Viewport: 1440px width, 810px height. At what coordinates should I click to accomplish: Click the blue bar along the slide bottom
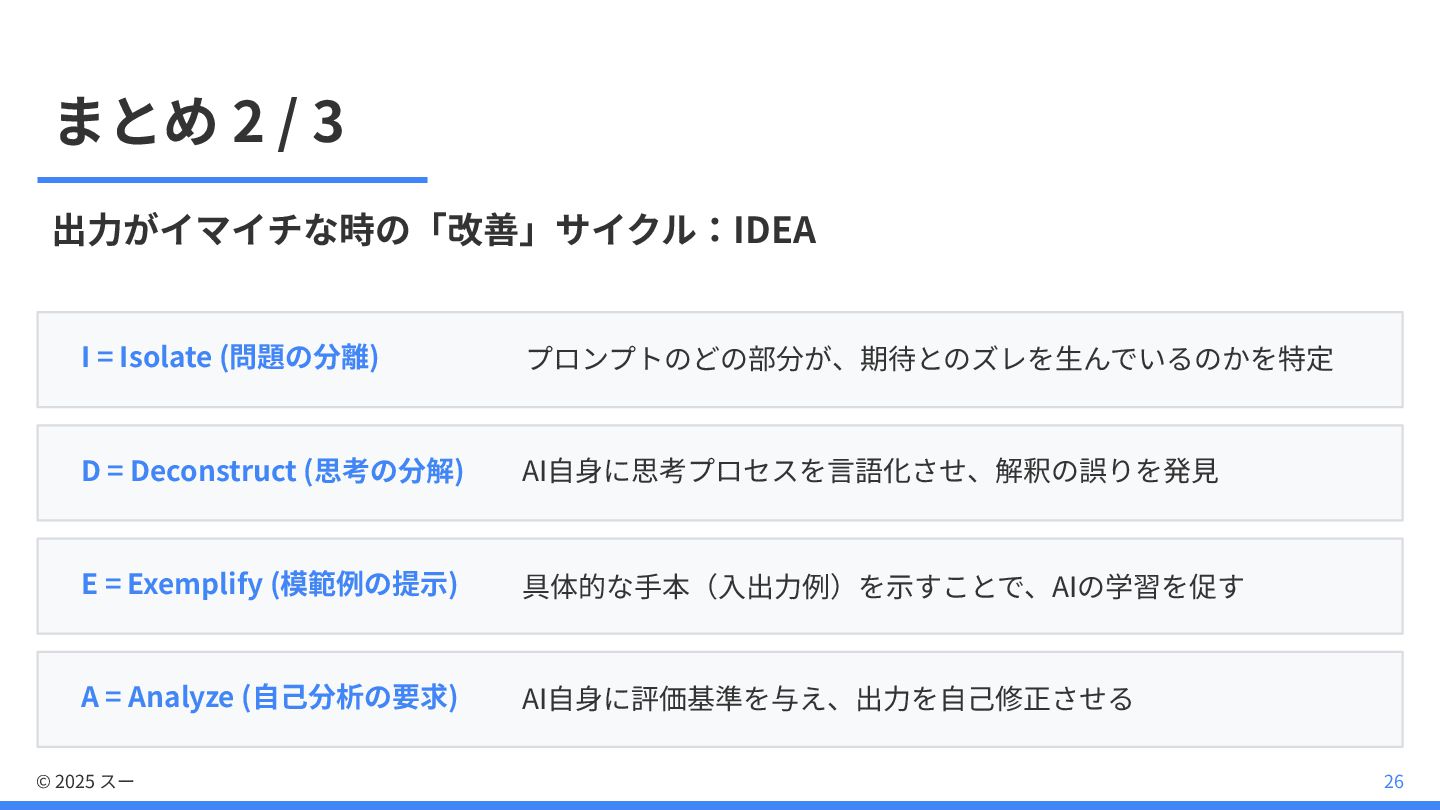720,805
